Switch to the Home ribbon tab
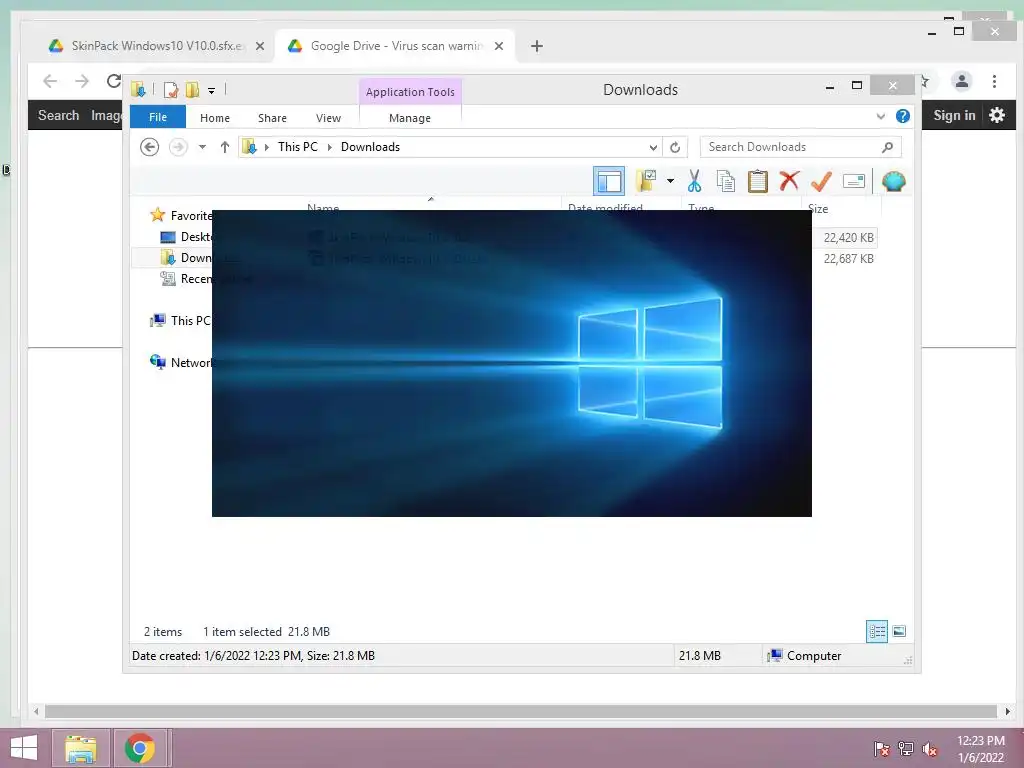This screenshot has width=1024, height=768. pos(215,118)
